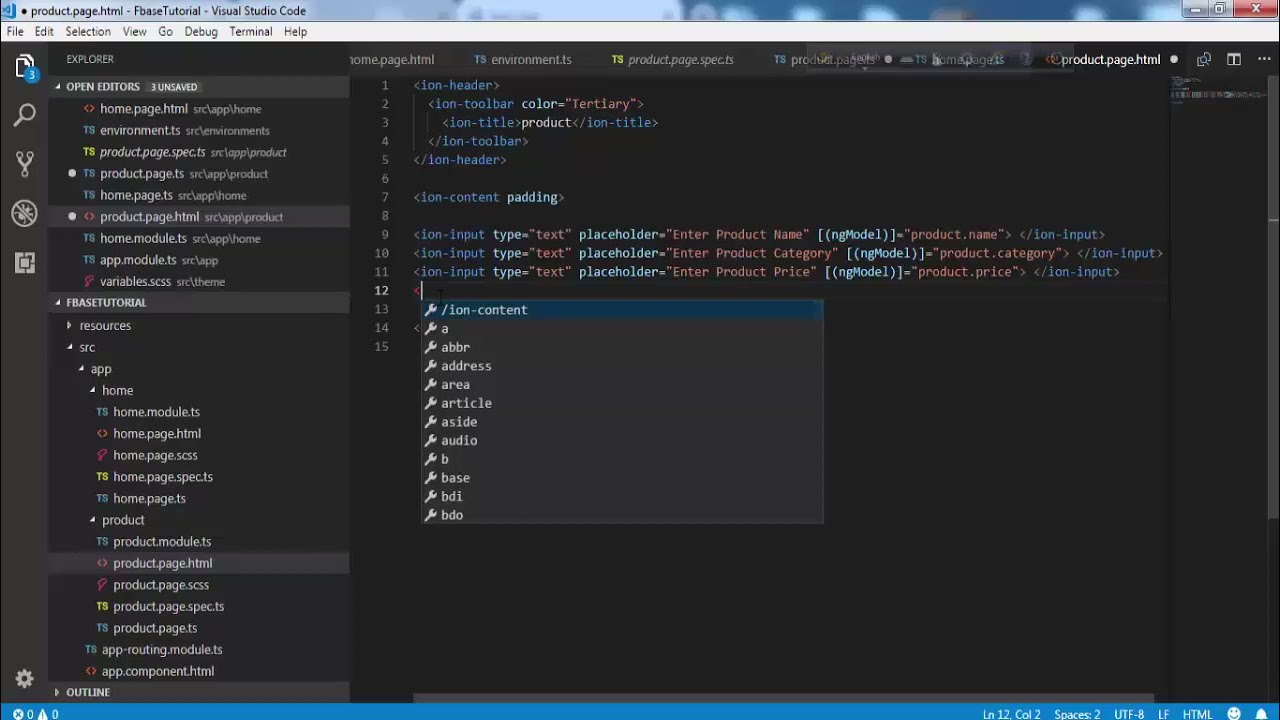Open the Selection menu
Image resolution: width=1280 pixels, height=720 pixels.
[88, 32]
